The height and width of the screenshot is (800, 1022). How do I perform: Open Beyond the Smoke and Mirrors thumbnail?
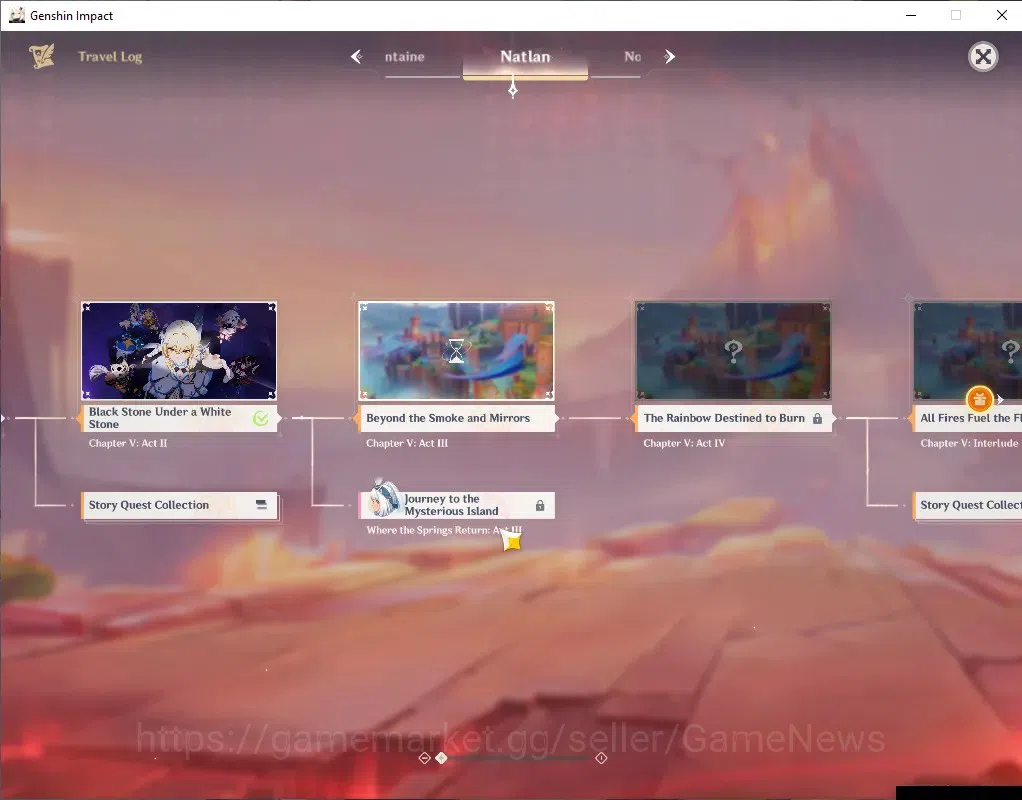456,350
